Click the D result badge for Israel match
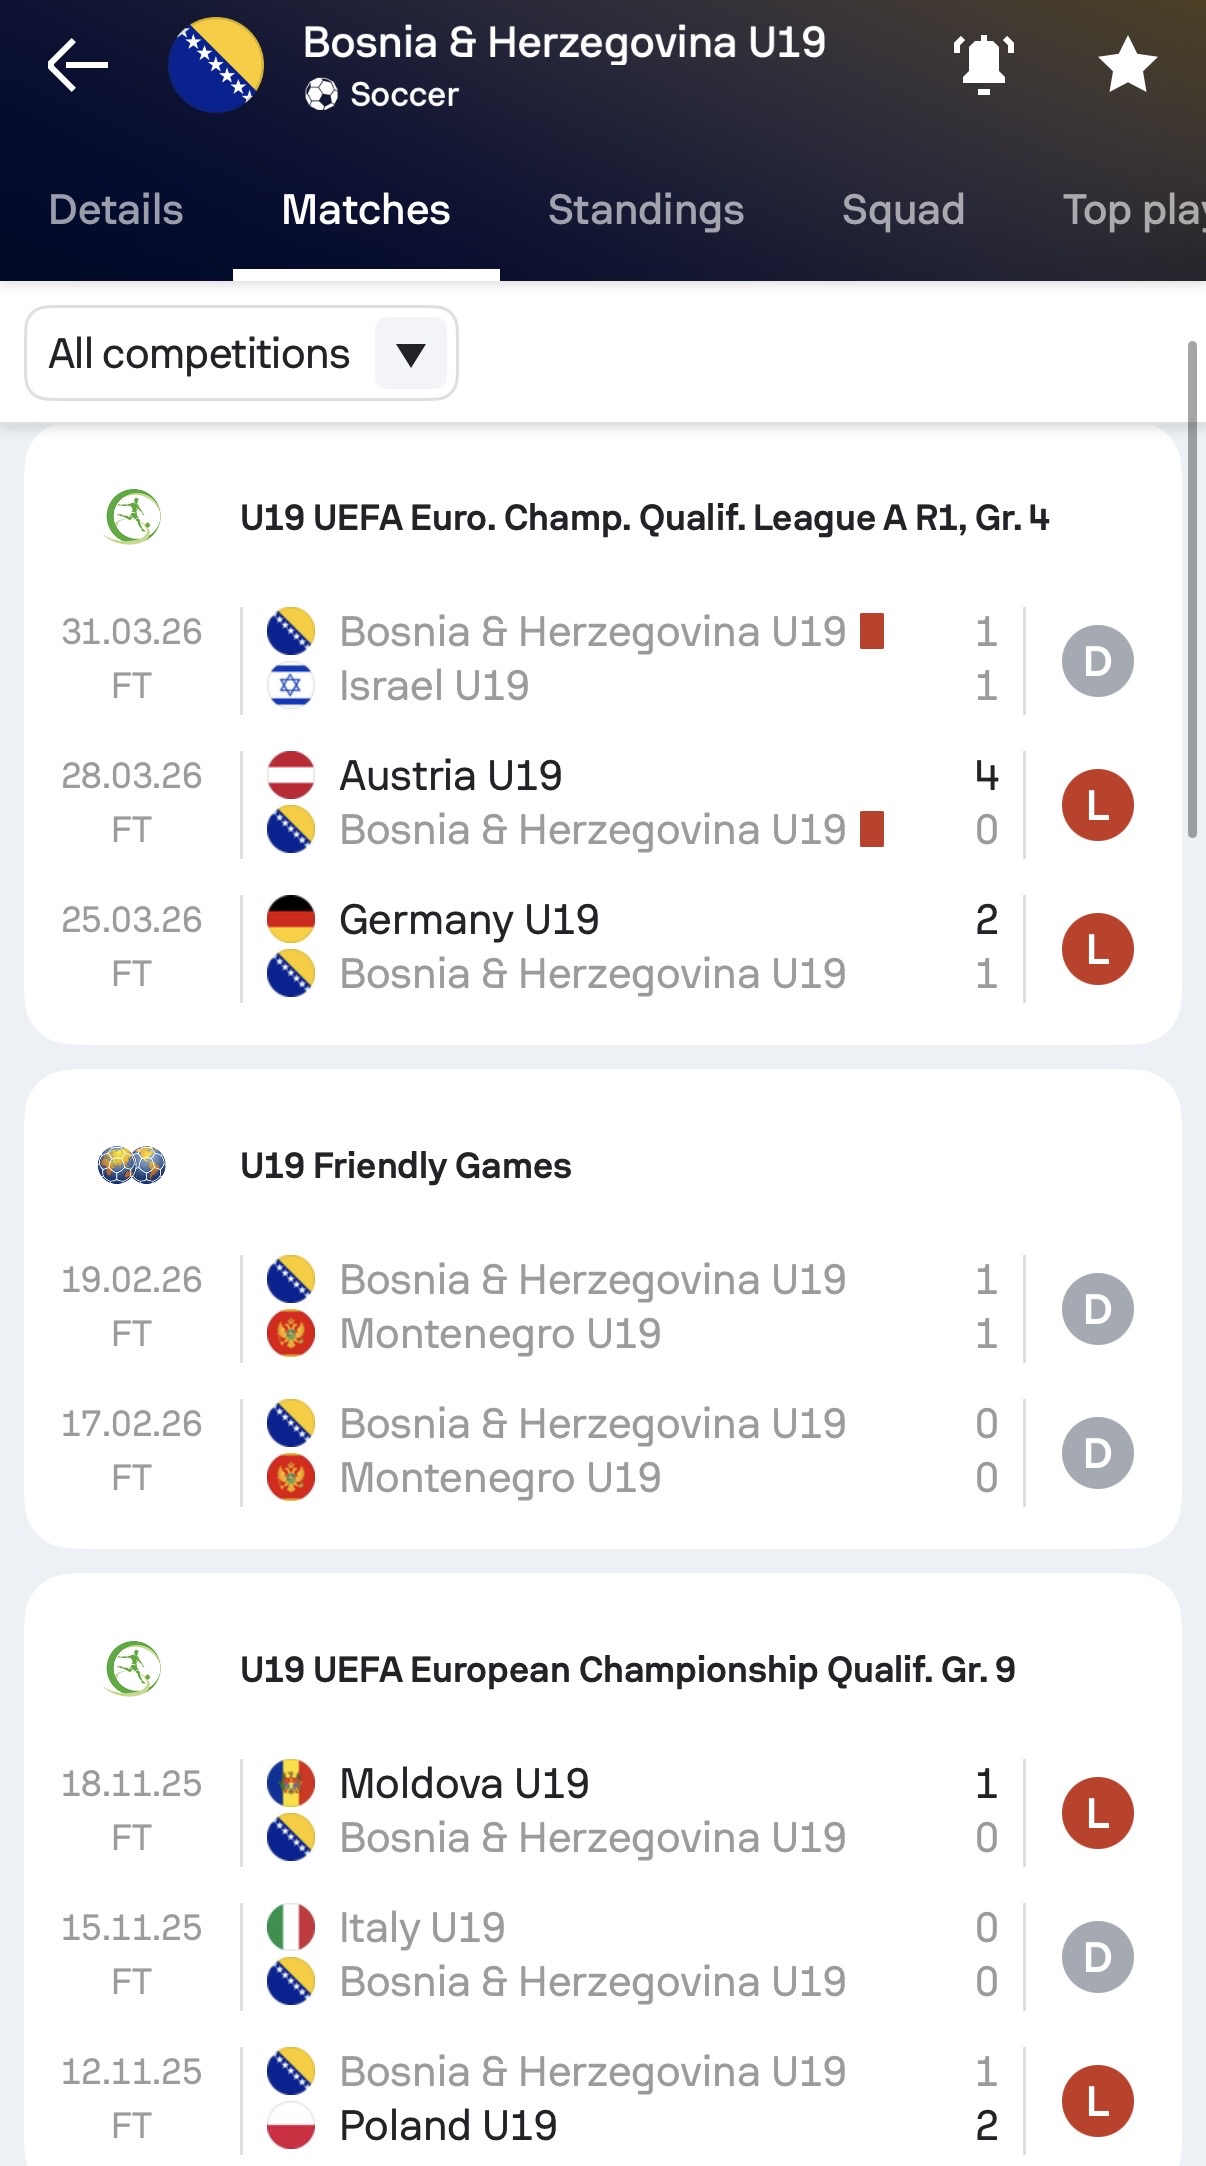 (x=1097, y=660)
